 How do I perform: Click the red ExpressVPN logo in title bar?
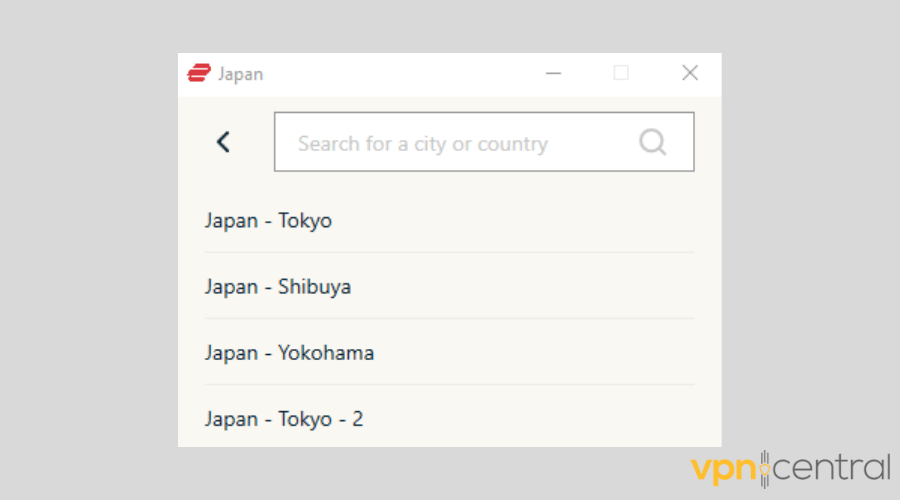click(198, 73)
